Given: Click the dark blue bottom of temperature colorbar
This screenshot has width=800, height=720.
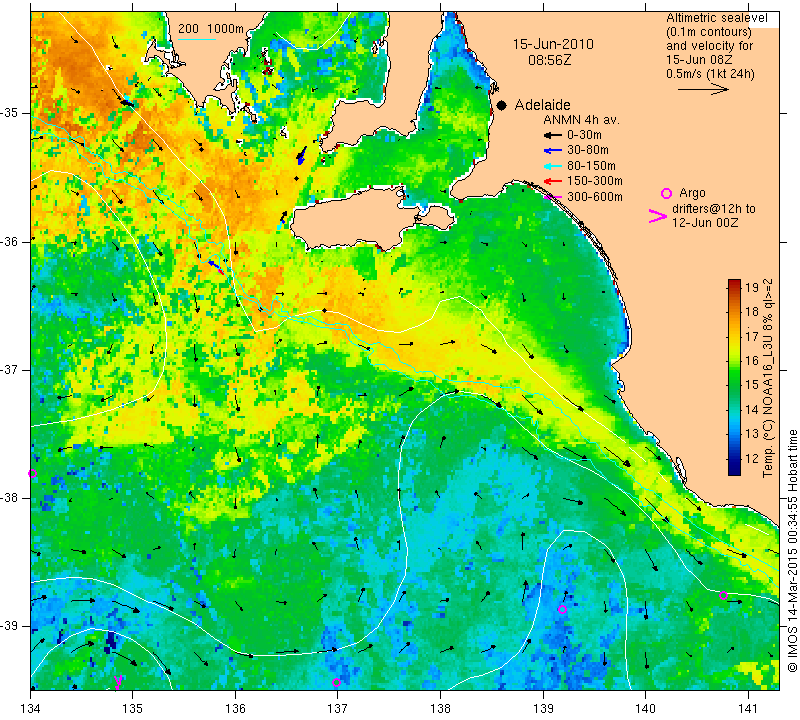Looking at the screenshot, I should tap(734, 471).
